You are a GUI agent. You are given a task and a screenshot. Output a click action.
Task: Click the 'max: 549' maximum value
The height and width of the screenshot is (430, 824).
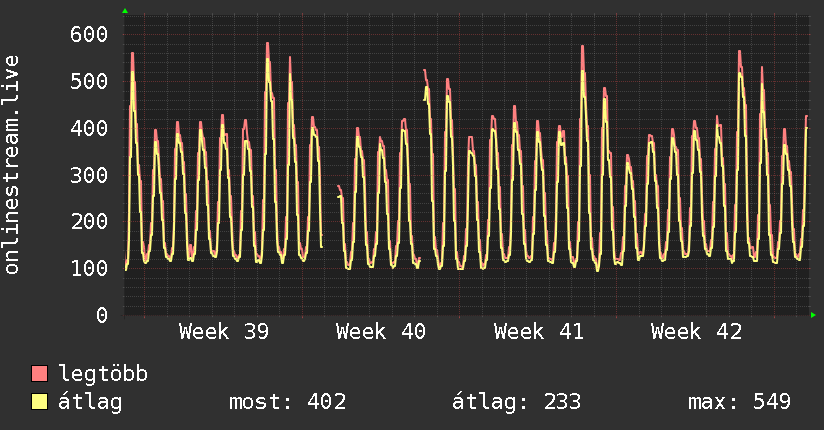click(739, 402)
